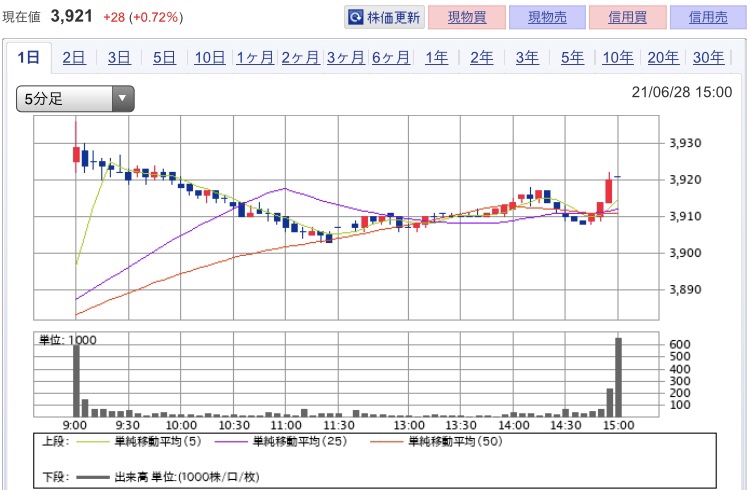This screenshot has height=490, width=750.
Task: Click the 株価更新 refresh button
Action: click(384, 18)
